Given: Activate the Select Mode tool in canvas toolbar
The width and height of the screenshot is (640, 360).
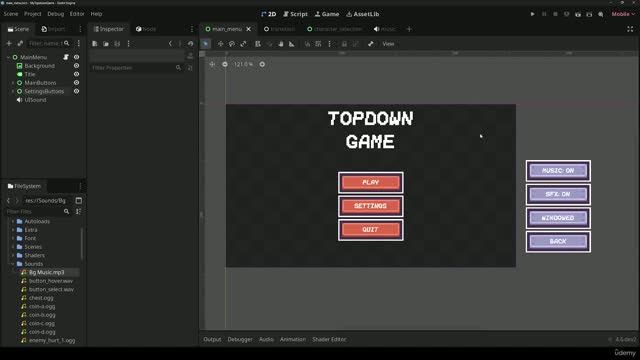Looking at the screenshot, I should [x=206, y=44].
